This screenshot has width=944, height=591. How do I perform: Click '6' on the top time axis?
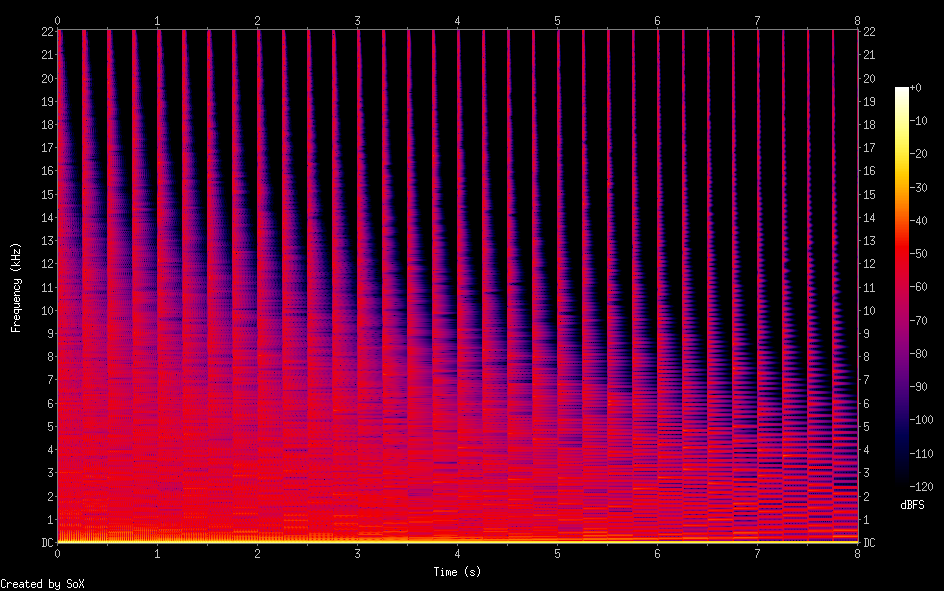657,21
